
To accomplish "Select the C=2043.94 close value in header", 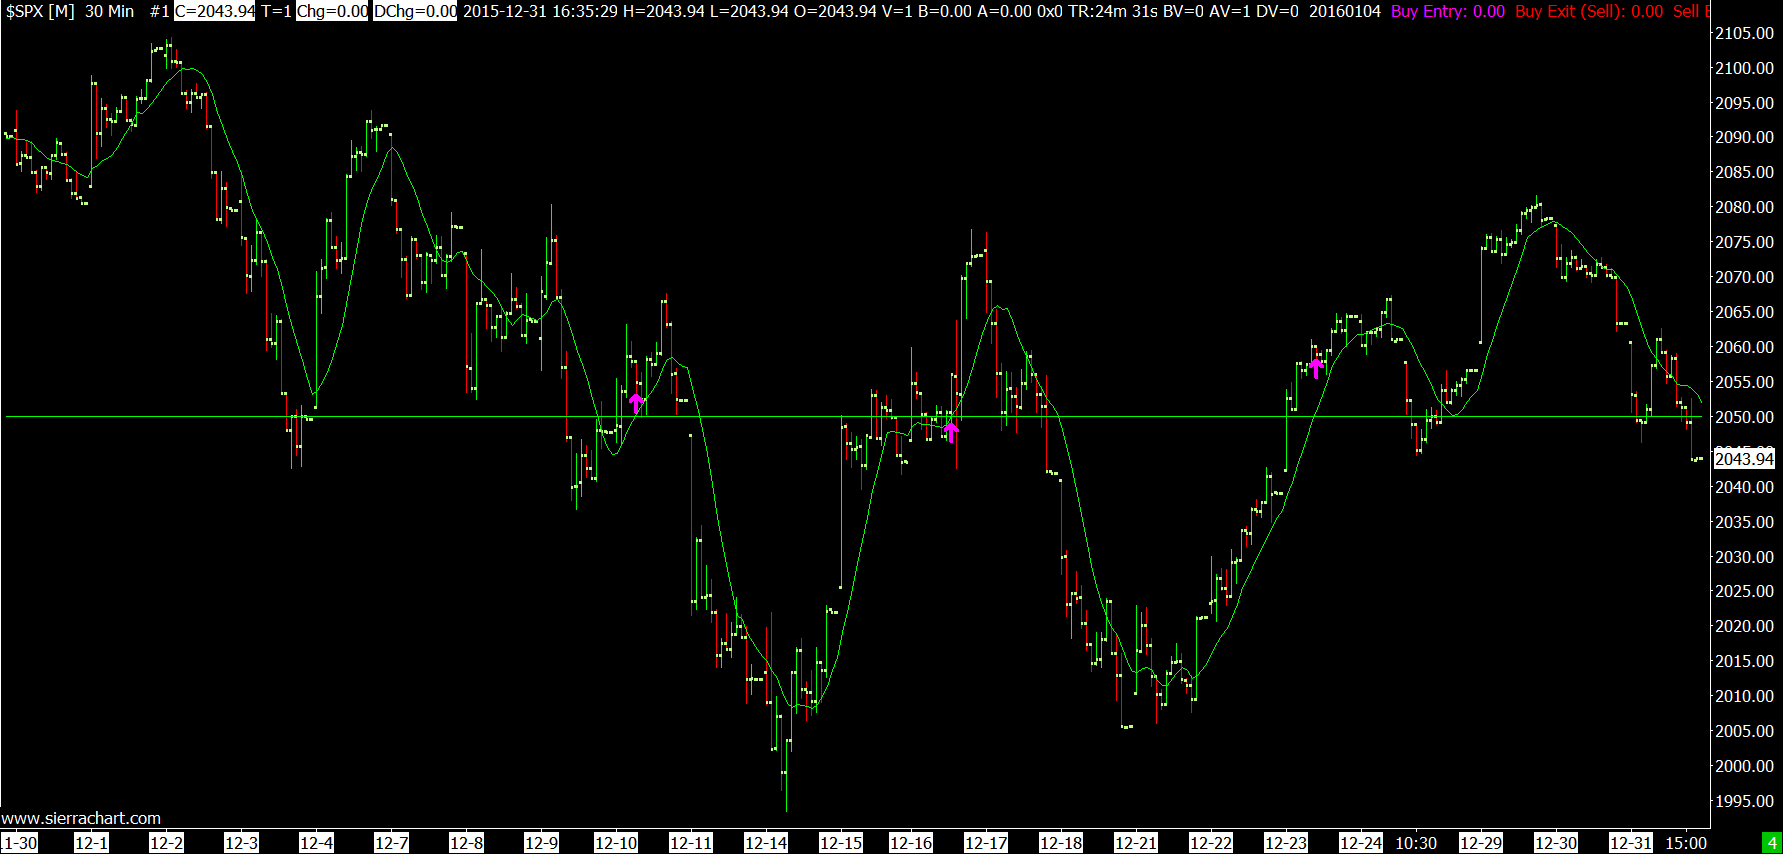I will click(x=215, y=11).
